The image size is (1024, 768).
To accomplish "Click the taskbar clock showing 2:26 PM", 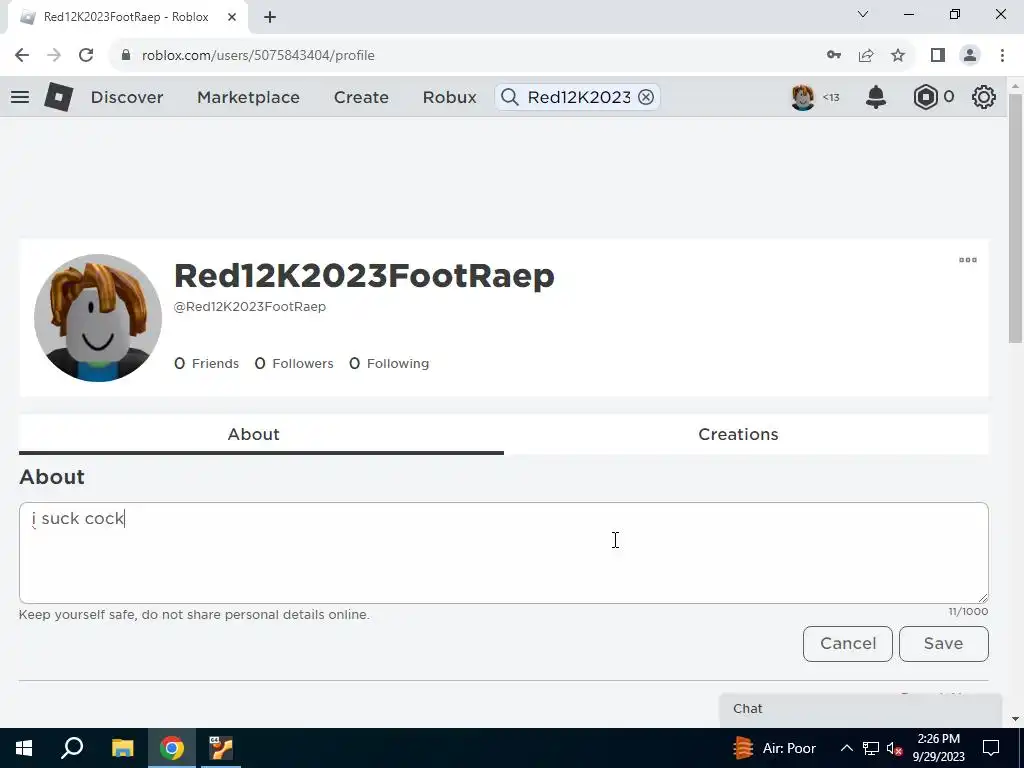I will coord(938,748).
